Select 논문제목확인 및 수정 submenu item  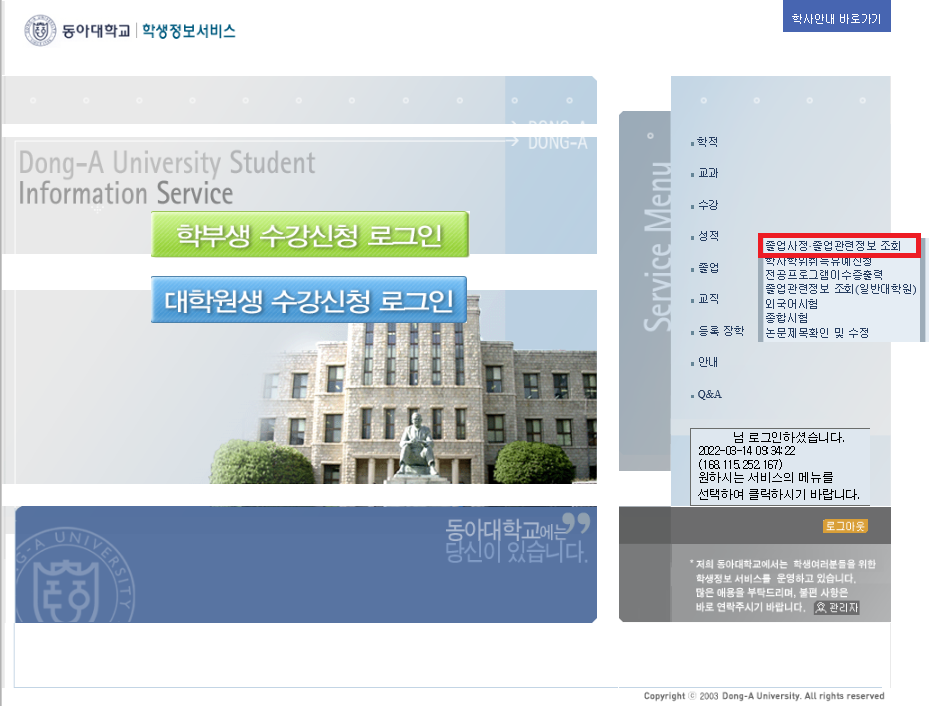click(x=816, y=333)
